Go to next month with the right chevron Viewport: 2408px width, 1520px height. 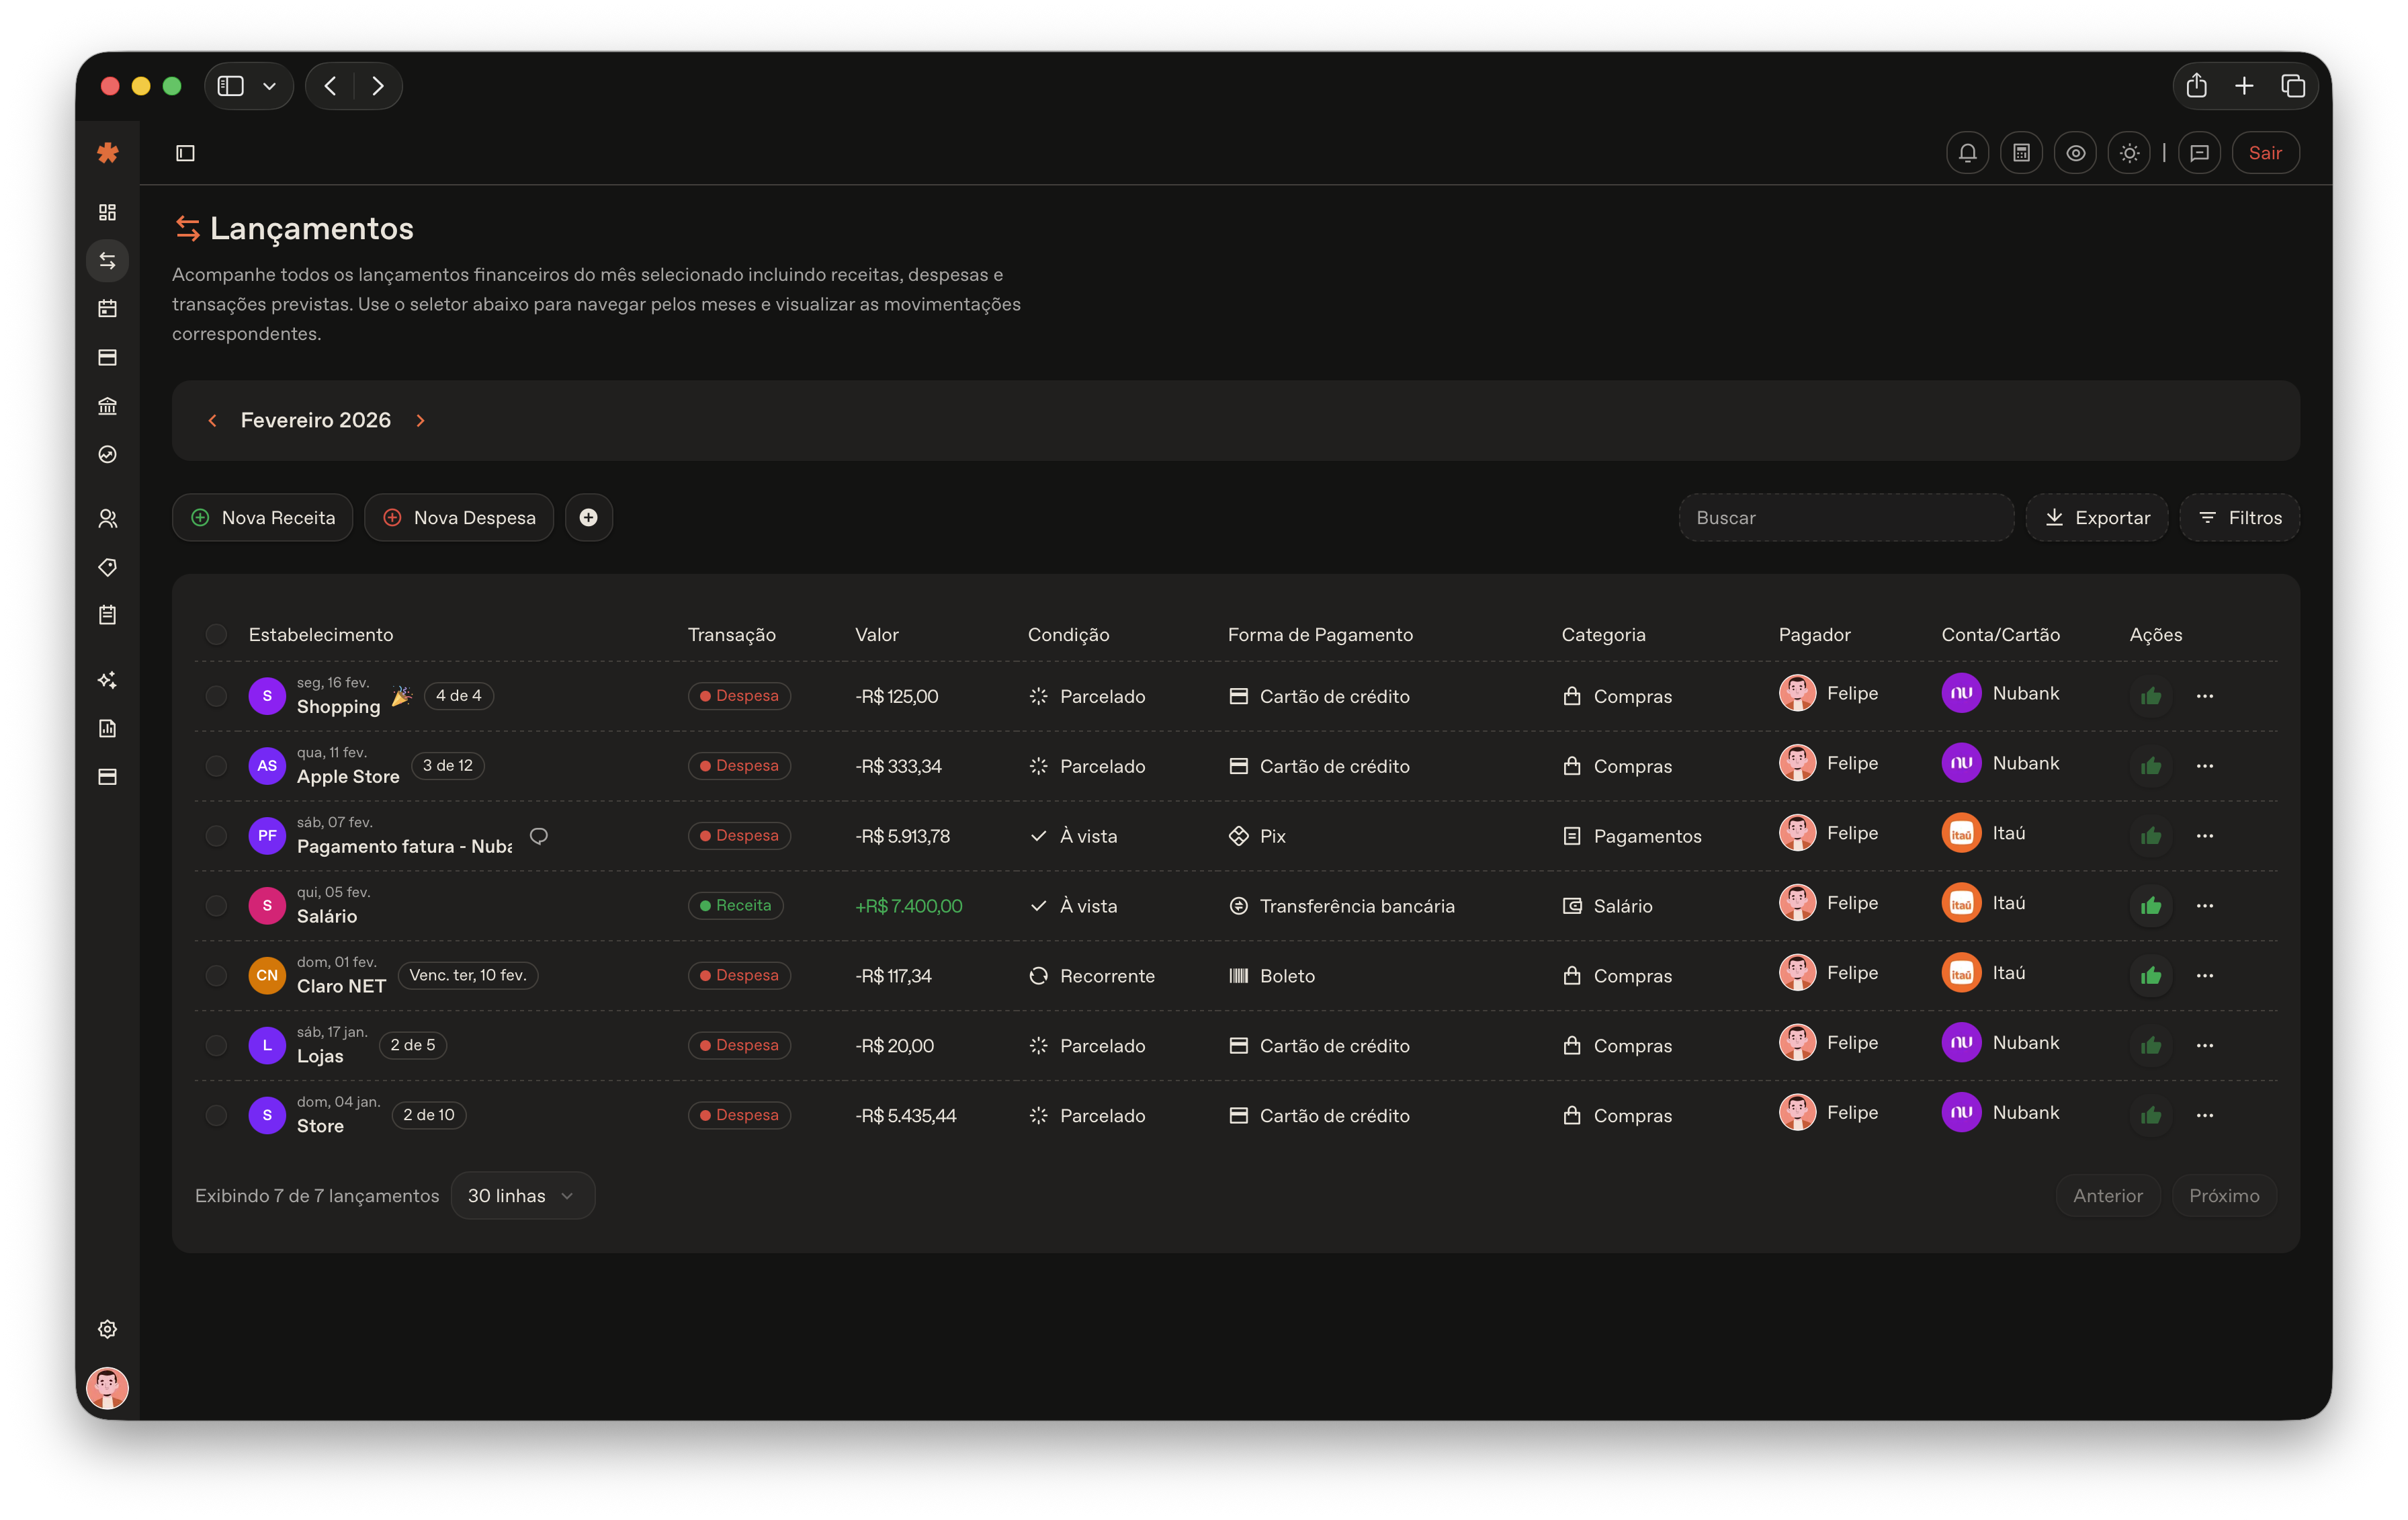click(x=421, y=421)
